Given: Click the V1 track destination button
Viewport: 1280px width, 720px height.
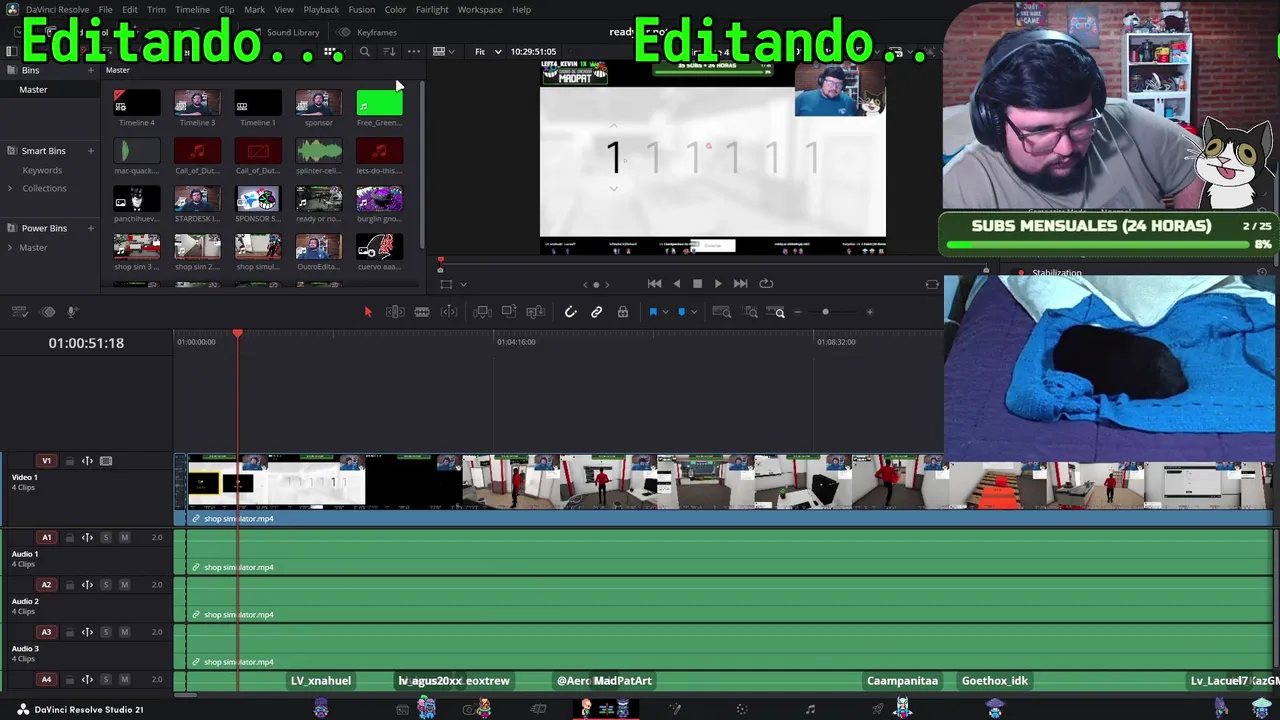Looking at the screenshot, I should [x=46, y=461].
